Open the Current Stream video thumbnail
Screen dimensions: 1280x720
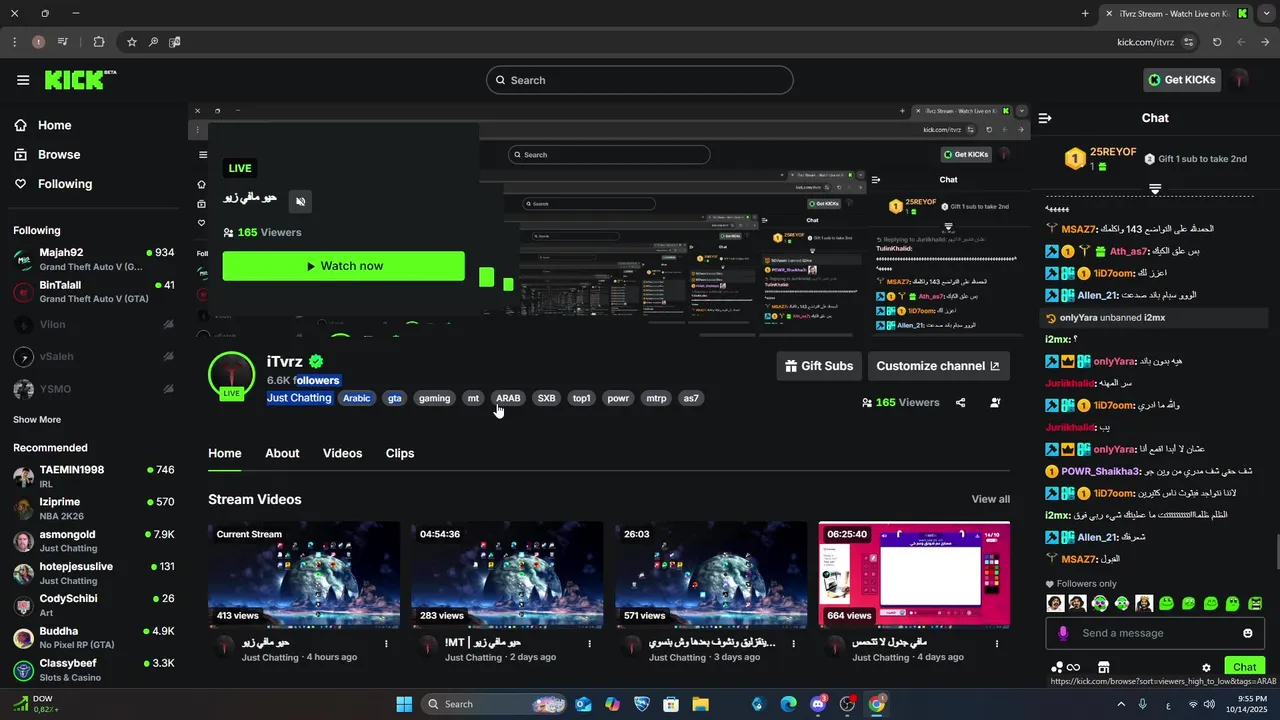pyautogui.click(x=304, y=575)
